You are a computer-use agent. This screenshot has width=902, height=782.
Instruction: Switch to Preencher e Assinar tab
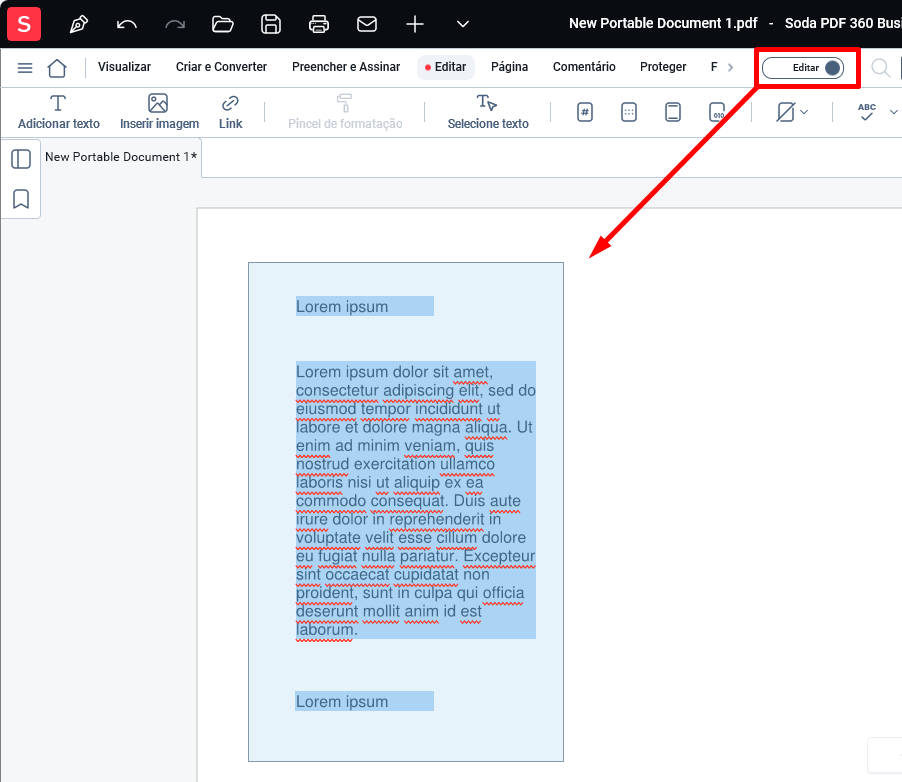[x=346, y=67]
